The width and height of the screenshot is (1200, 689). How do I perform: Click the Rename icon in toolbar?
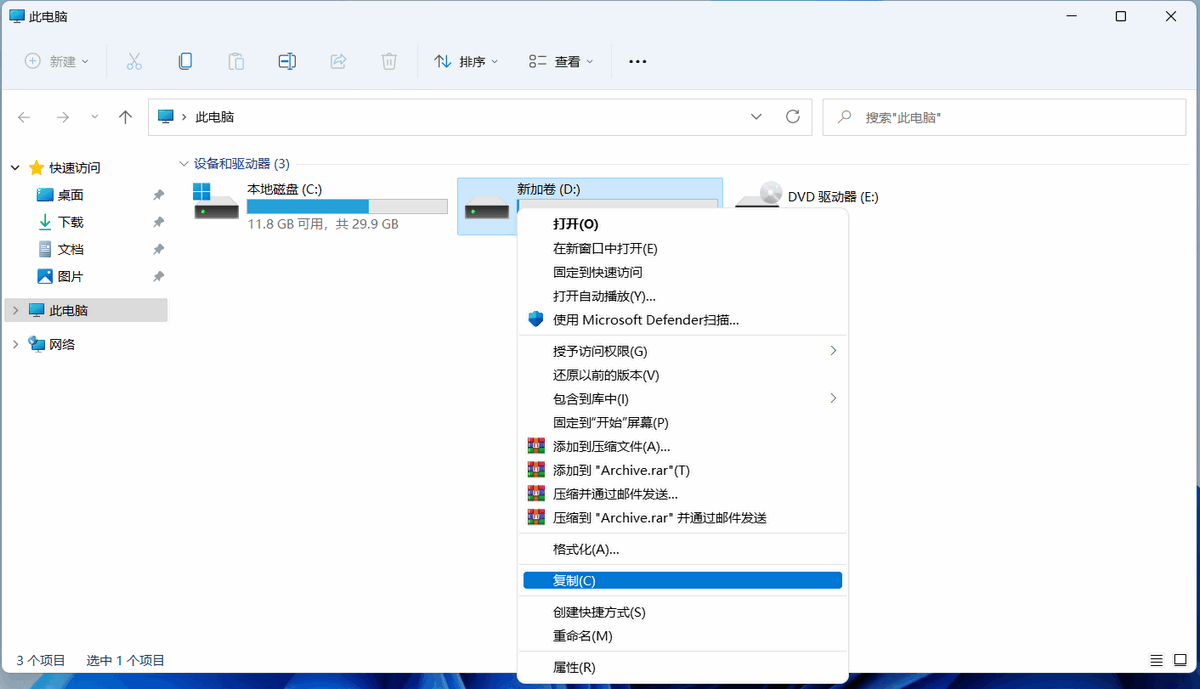pos(287,61)
